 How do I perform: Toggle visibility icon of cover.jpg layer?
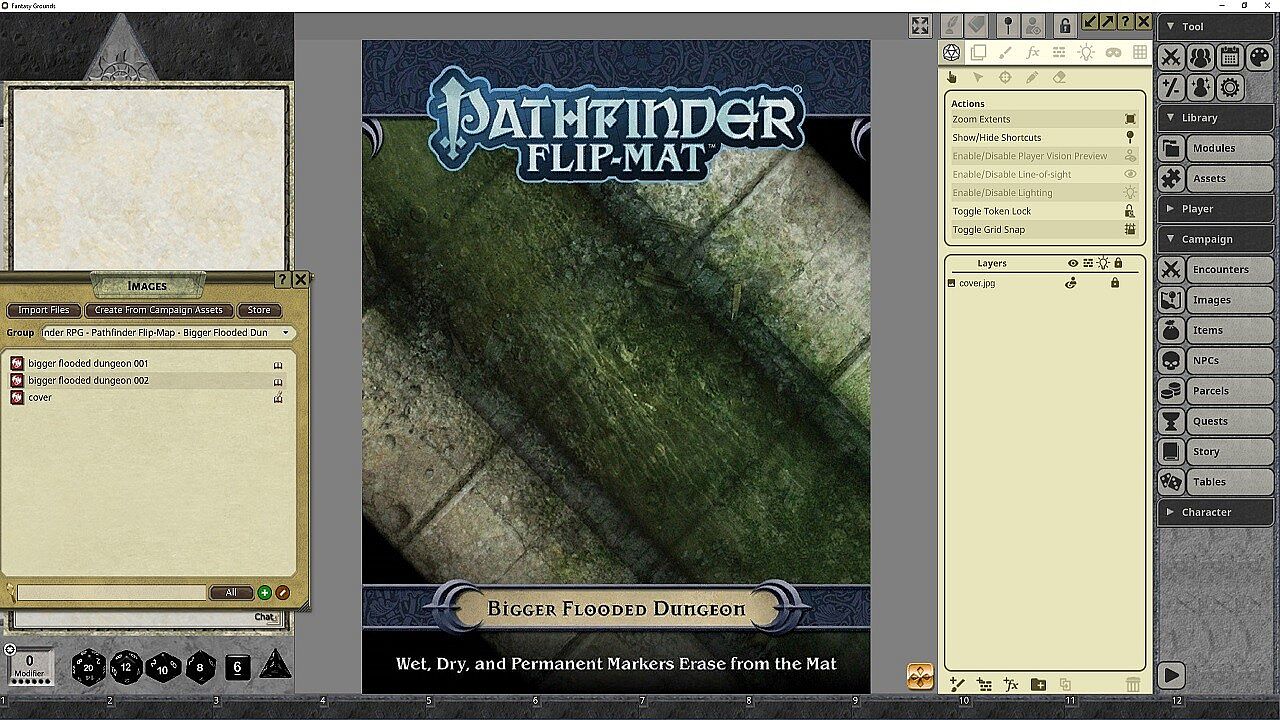1071,283
